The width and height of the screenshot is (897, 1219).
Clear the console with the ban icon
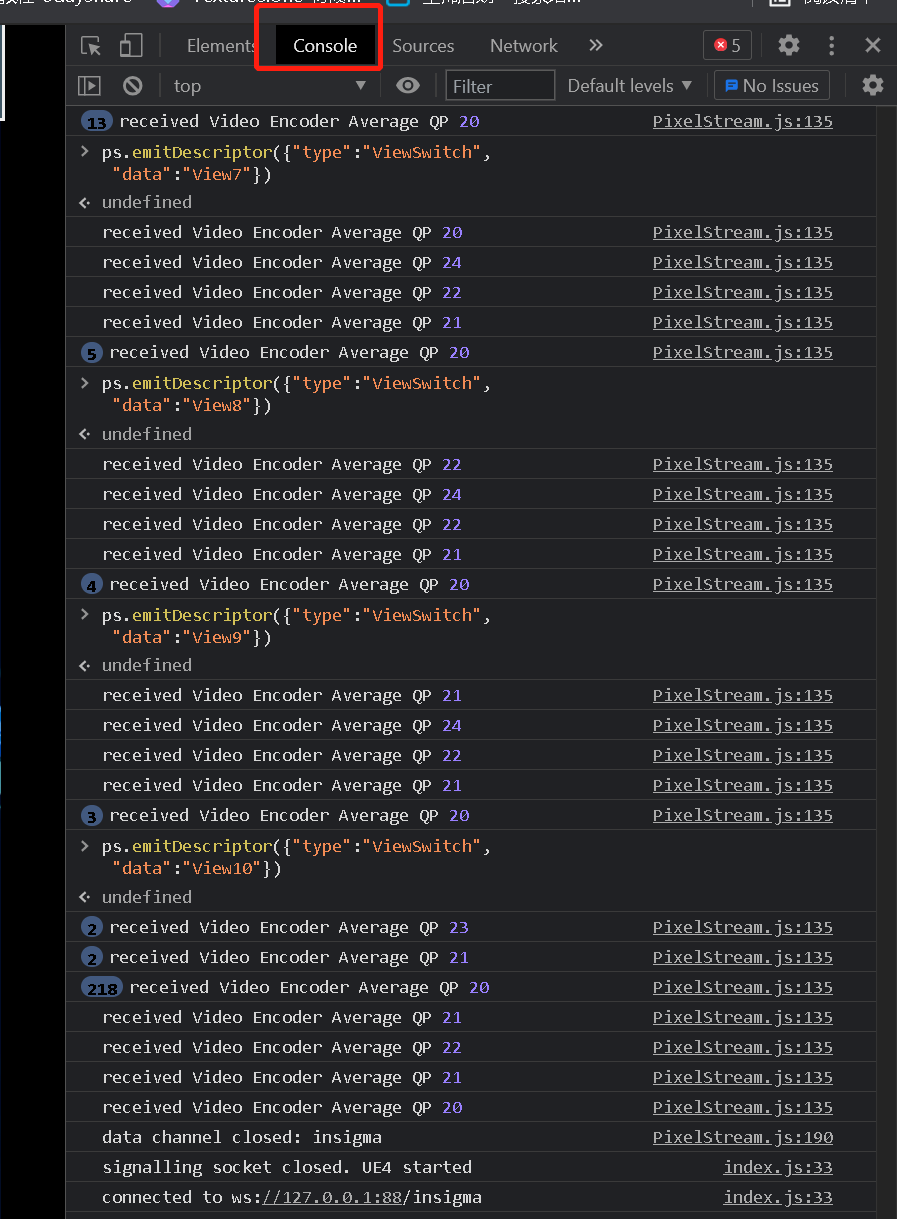133,86
